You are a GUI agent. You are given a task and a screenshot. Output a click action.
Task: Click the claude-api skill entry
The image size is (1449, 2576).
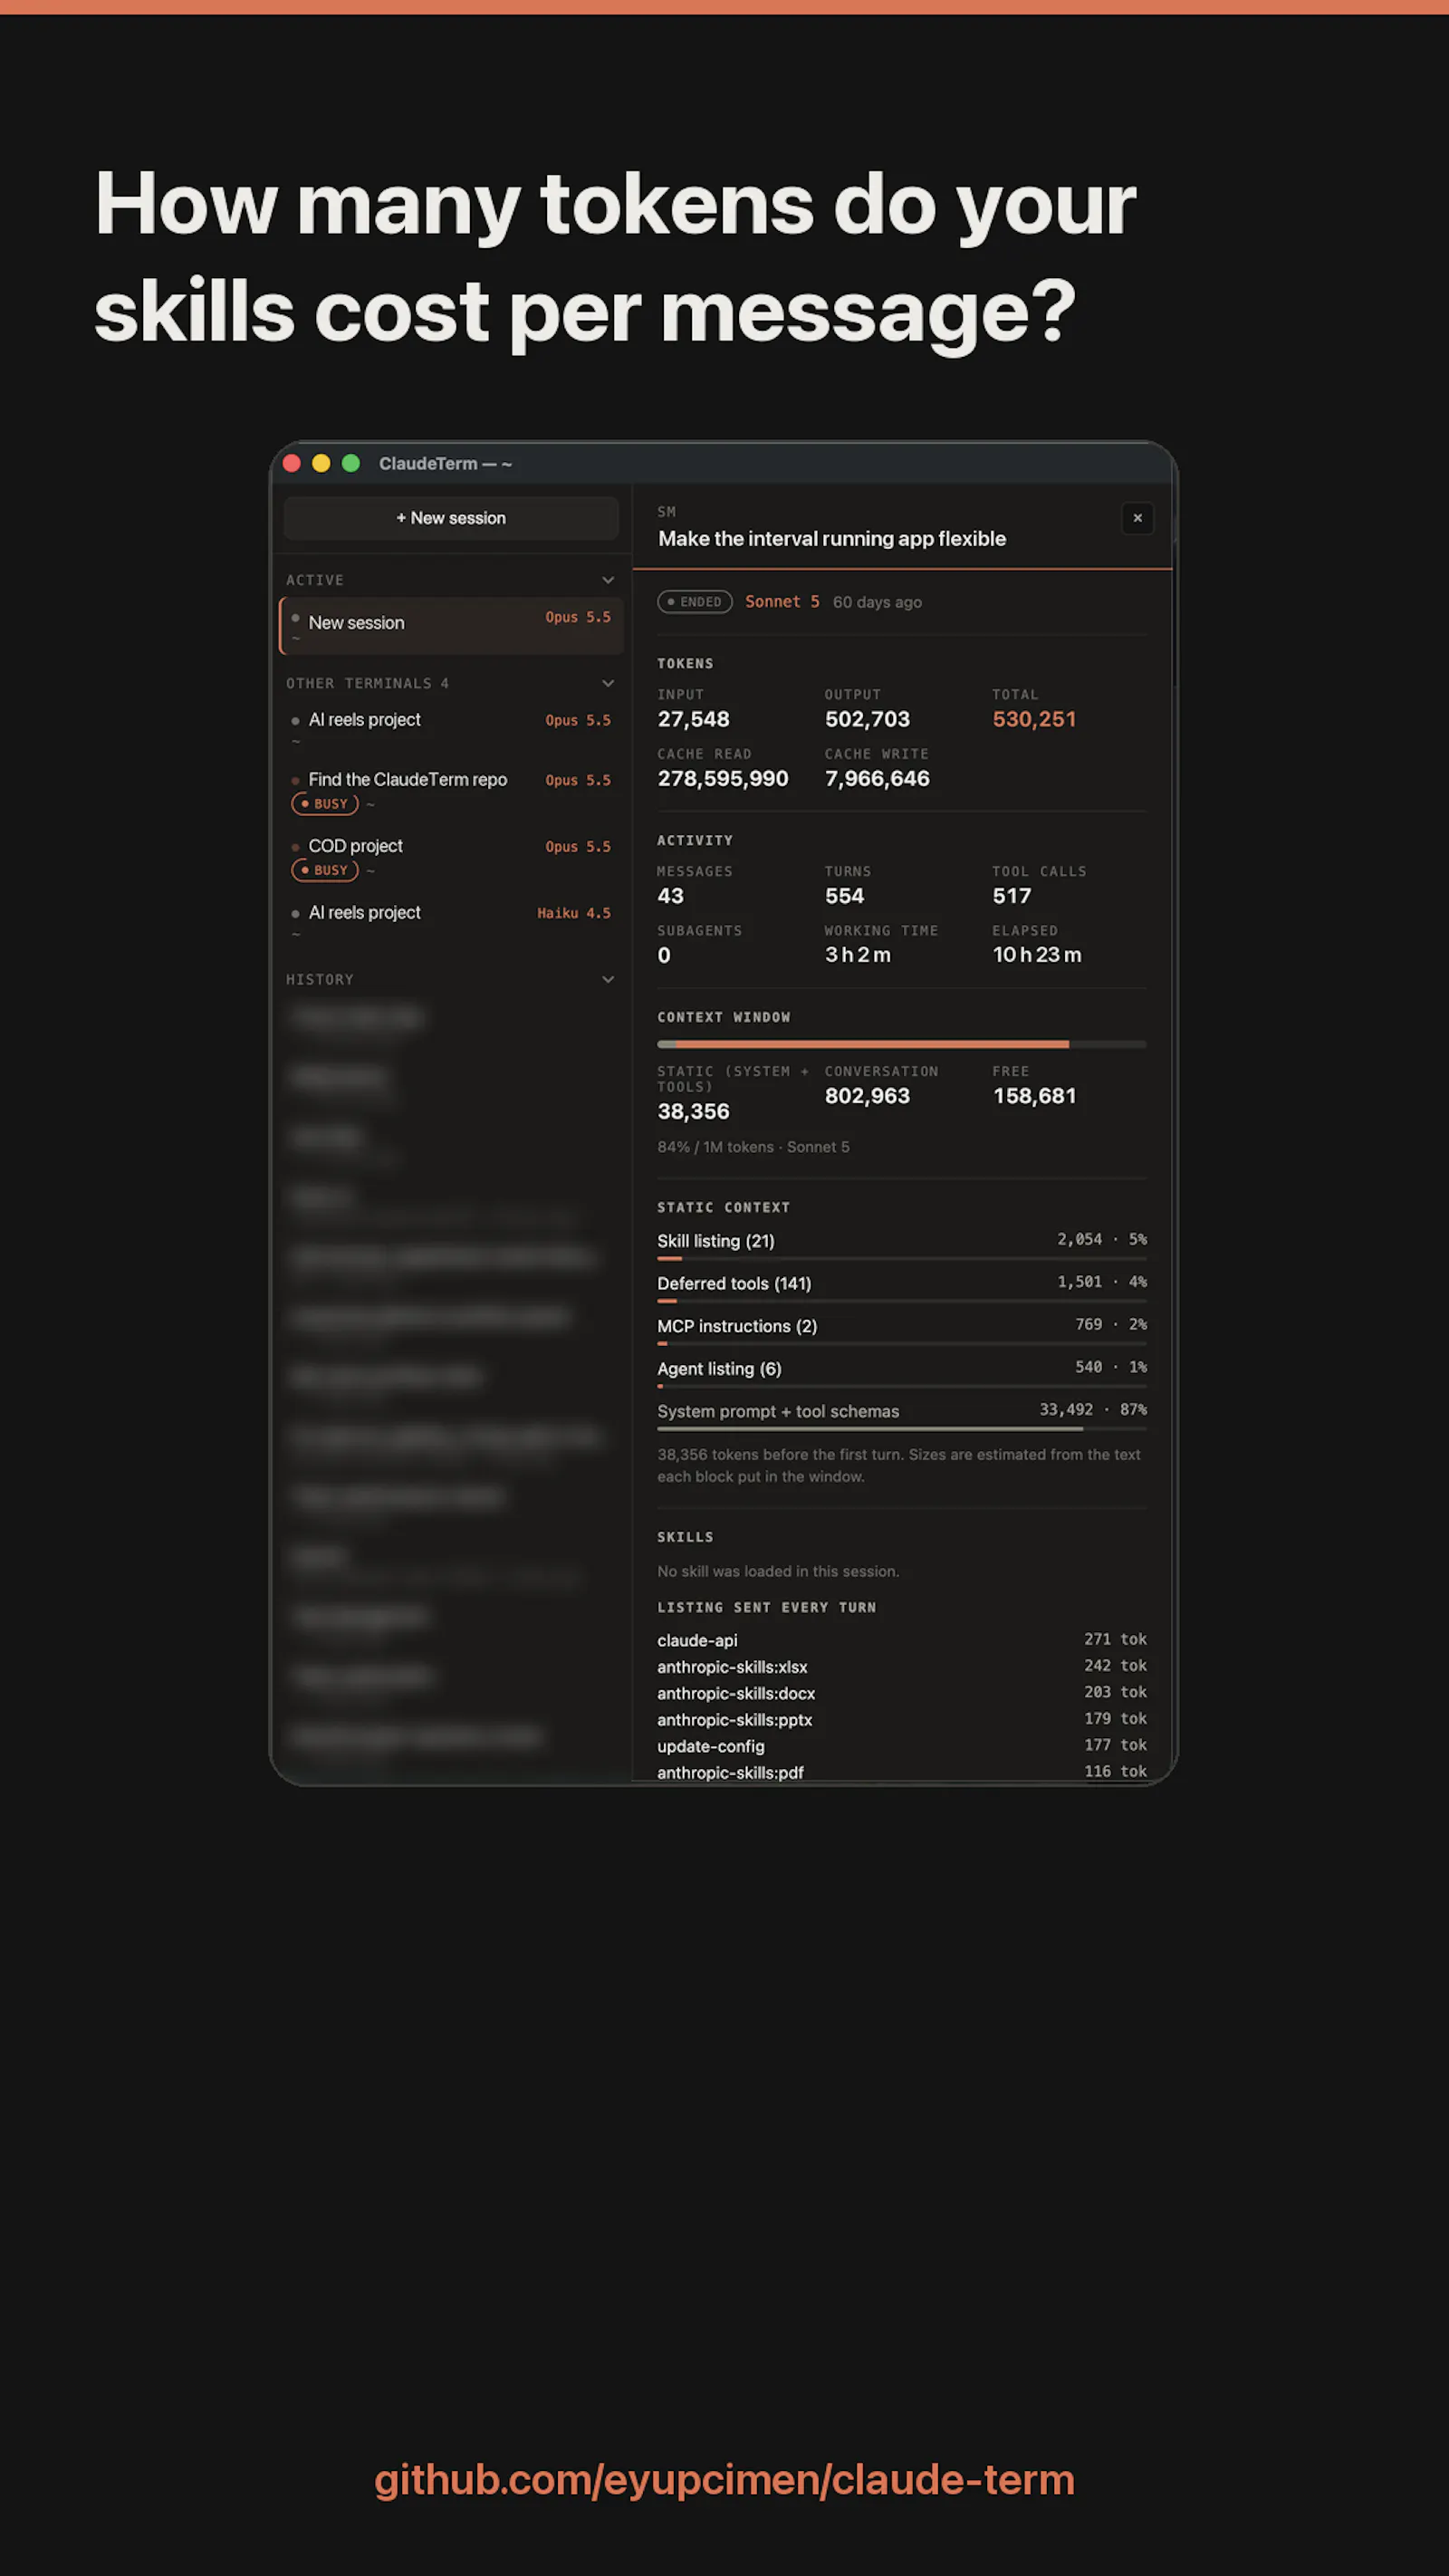tap(902, 1640)
